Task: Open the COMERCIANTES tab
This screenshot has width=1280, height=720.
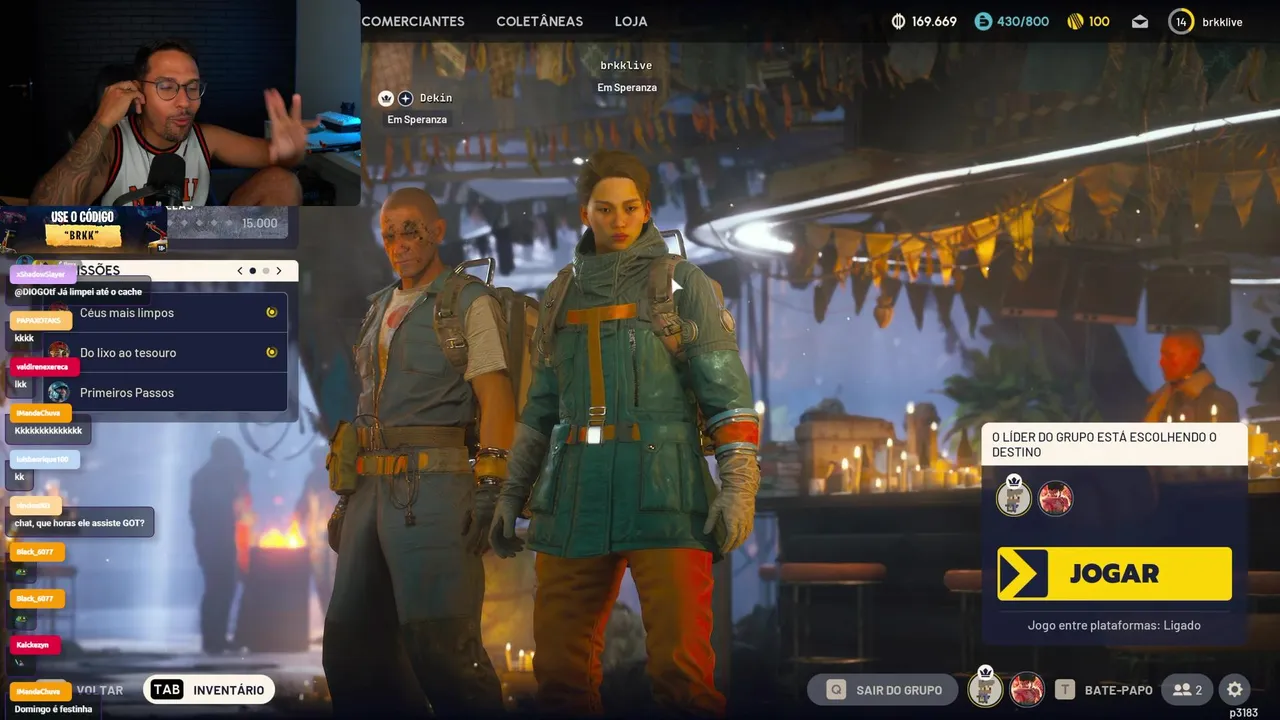Action: coord(413,21)
